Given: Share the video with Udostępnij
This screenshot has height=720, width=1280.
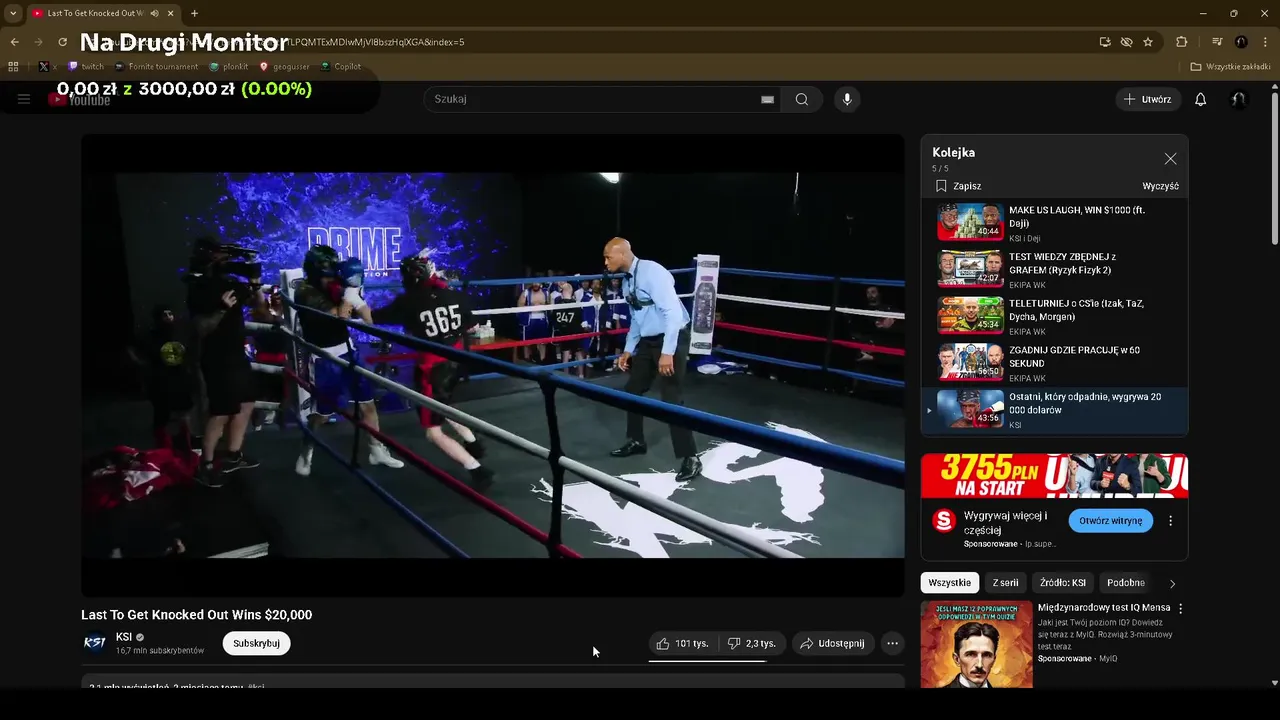Looking at the screenshot, I should (x=833, y=643).
